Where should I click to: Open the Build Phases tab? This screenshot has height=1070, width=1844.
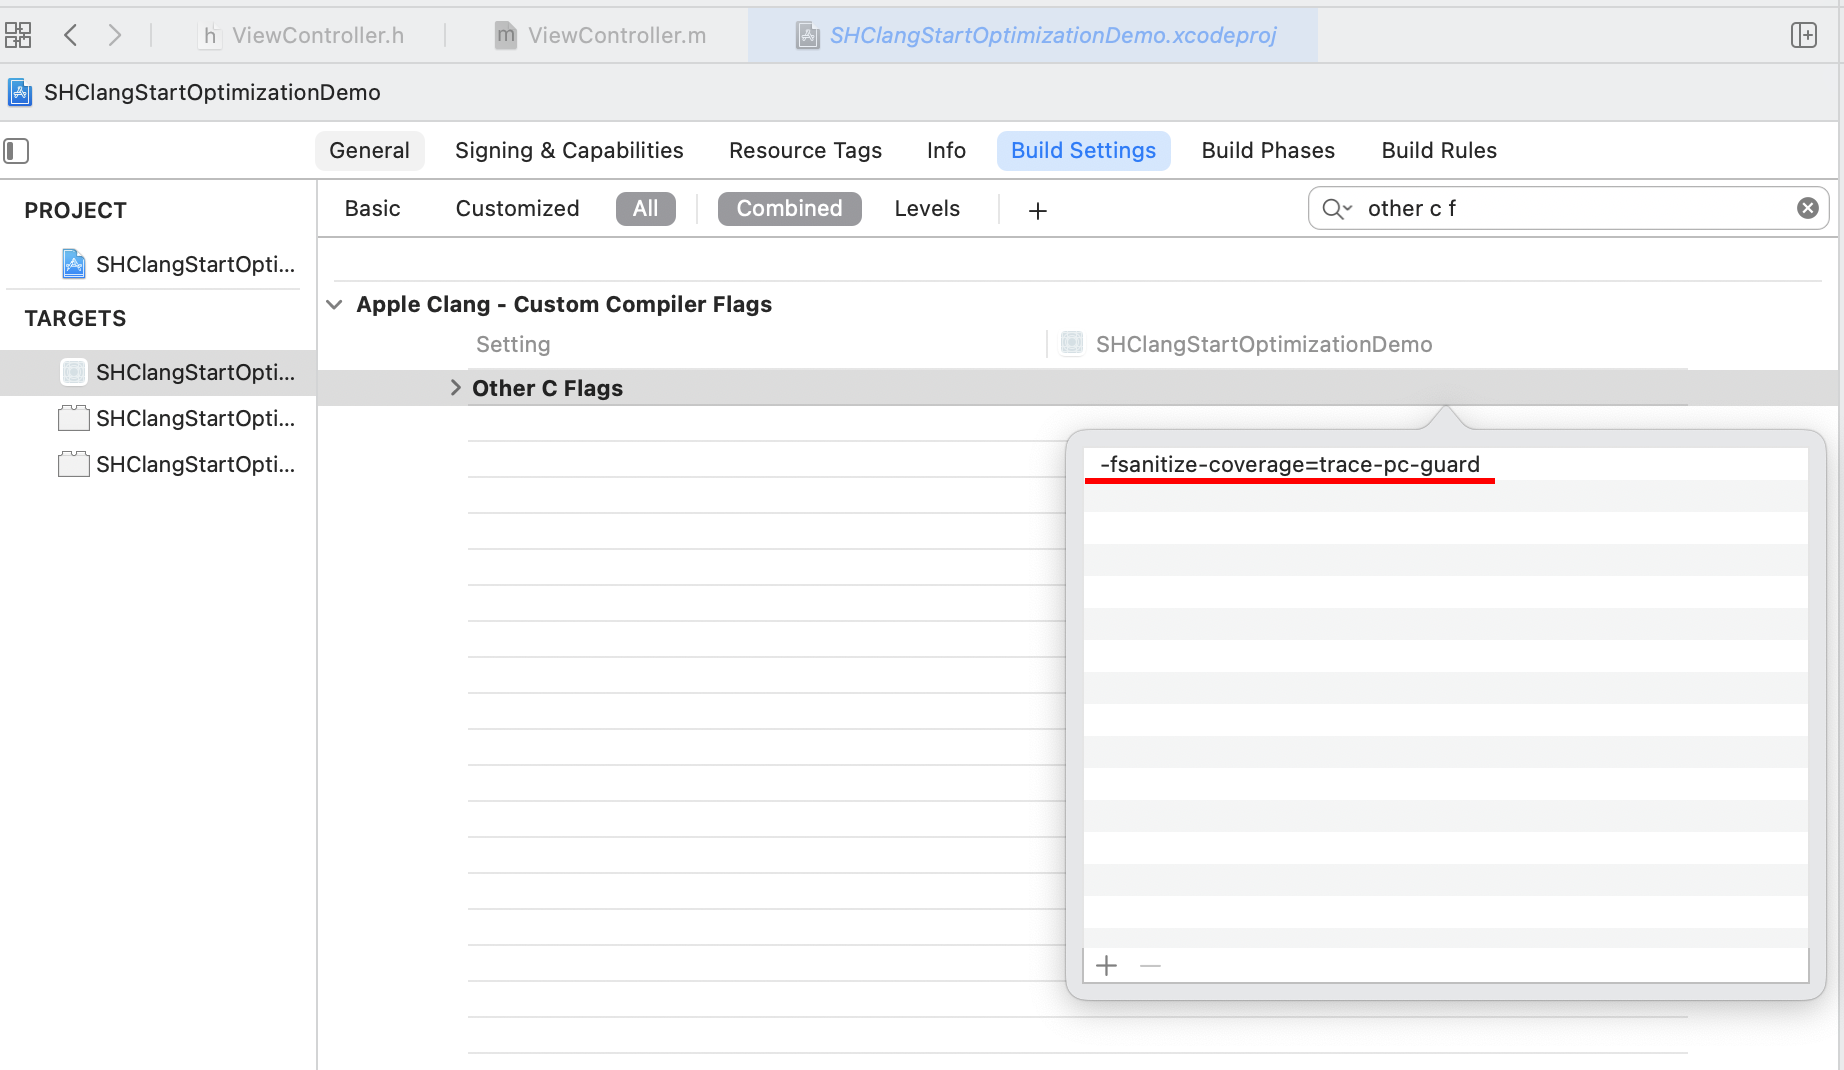(1268, 150)
